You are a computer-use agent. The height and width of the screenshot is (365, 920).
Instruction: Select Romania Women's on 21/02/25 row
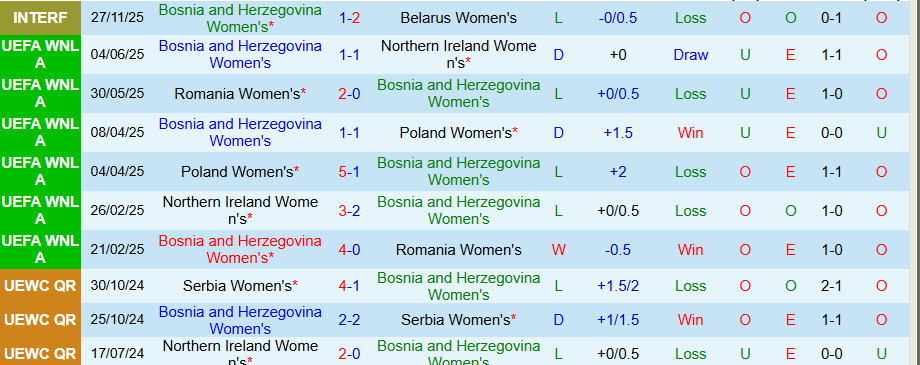[458, 250]
